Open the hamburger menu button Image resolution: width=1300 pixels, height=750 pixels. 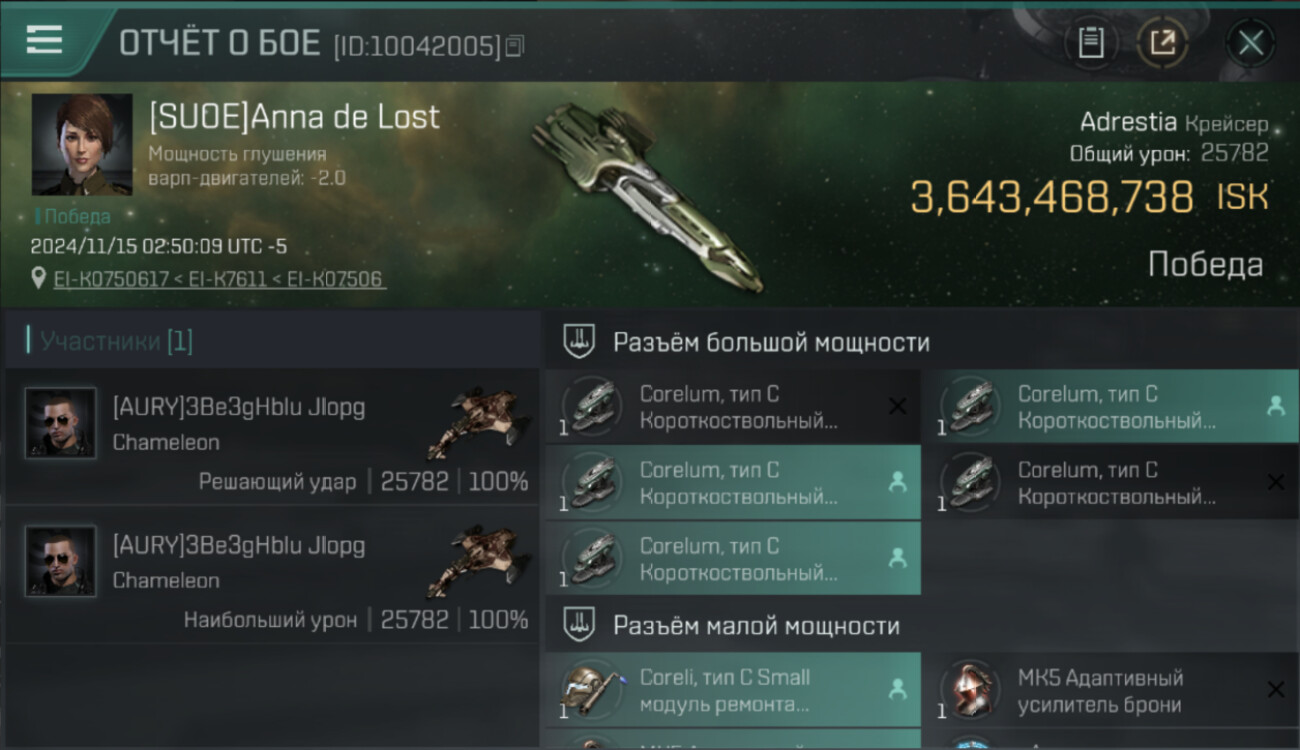click(44, 40)
